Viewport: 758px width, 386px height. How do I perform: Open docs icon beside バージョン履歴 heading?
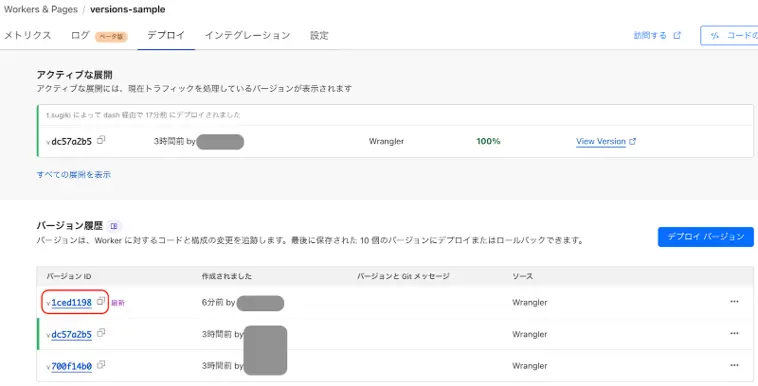coord(114,226)
